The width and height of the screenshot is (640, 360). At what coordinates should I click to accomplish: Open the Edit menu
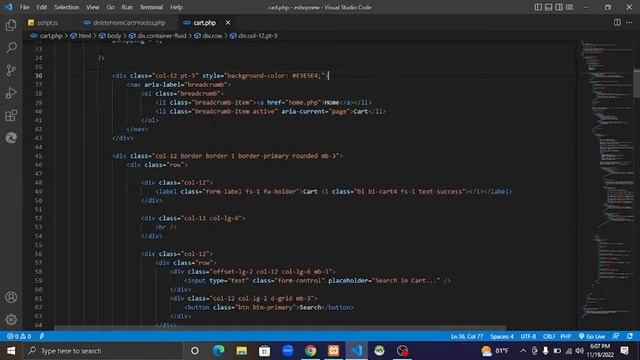(x=42, y=7)
